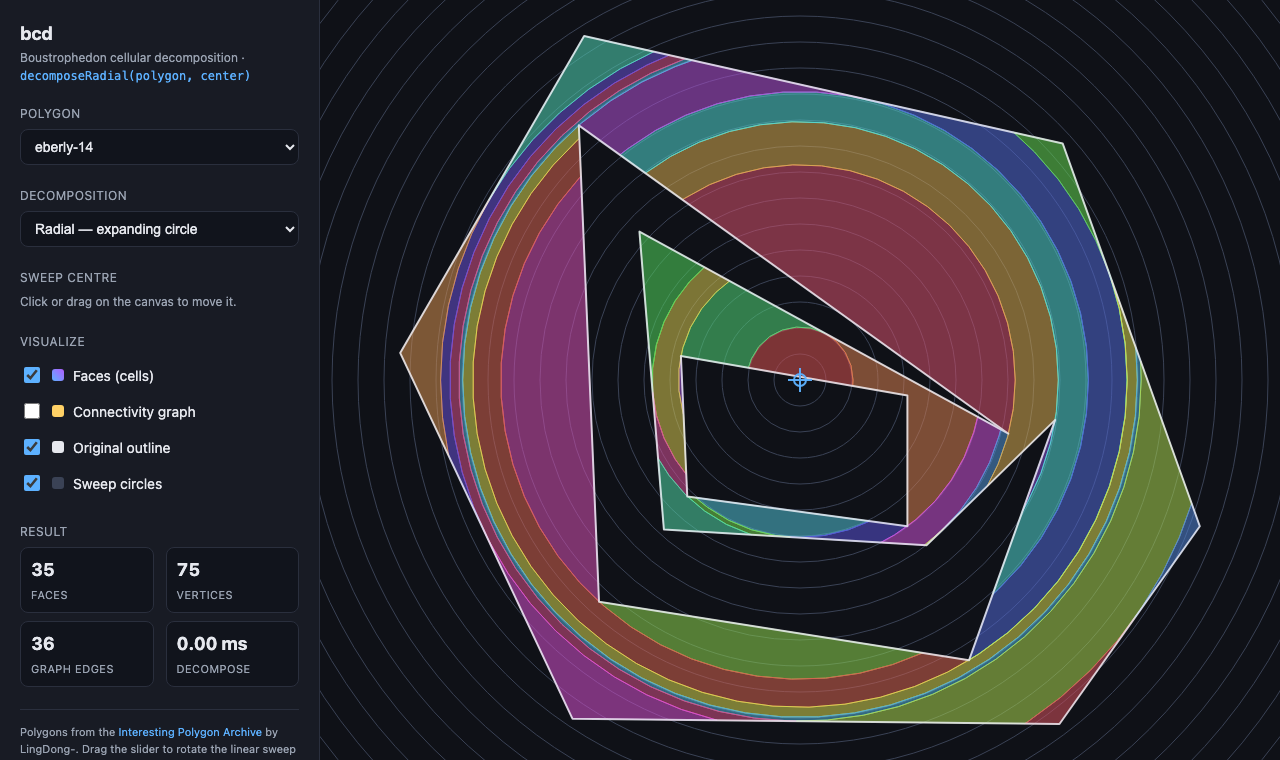Click the Connectivity graph label text
This screenshot has height=760, width=1280.
point(134,412)
